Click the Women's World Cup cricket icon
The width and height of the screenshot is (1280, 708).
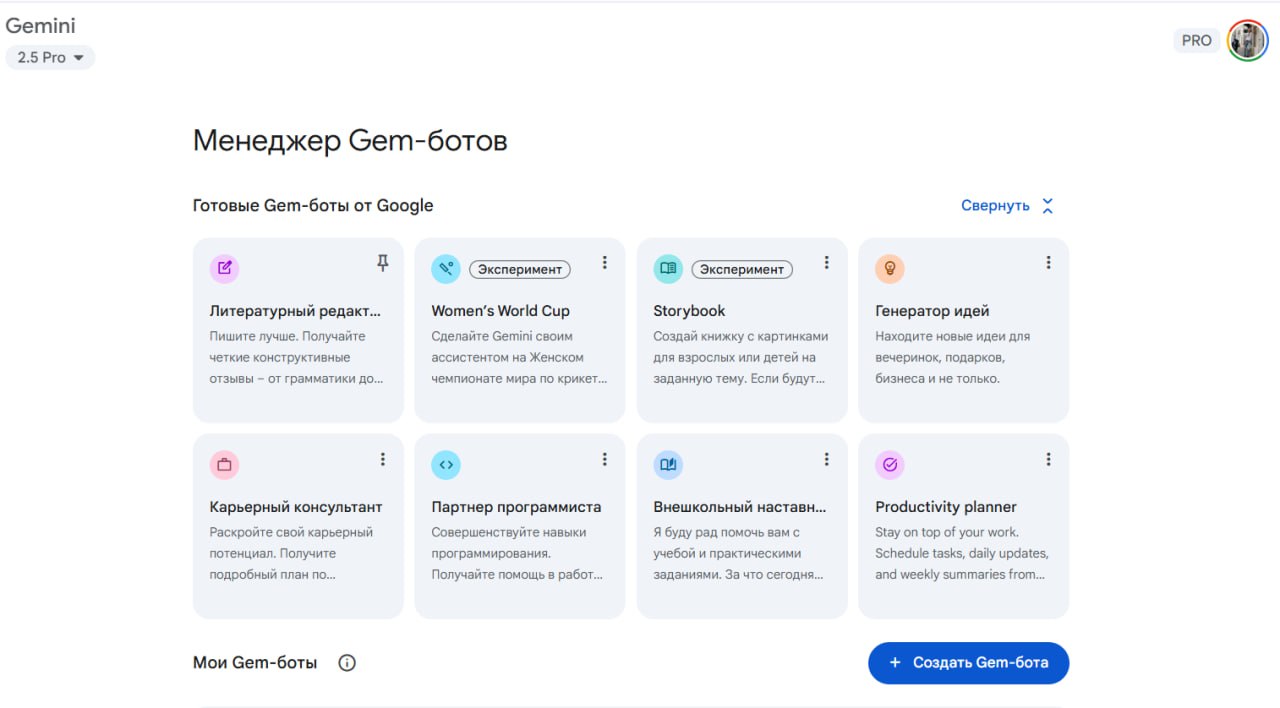[x=446, y=268]
